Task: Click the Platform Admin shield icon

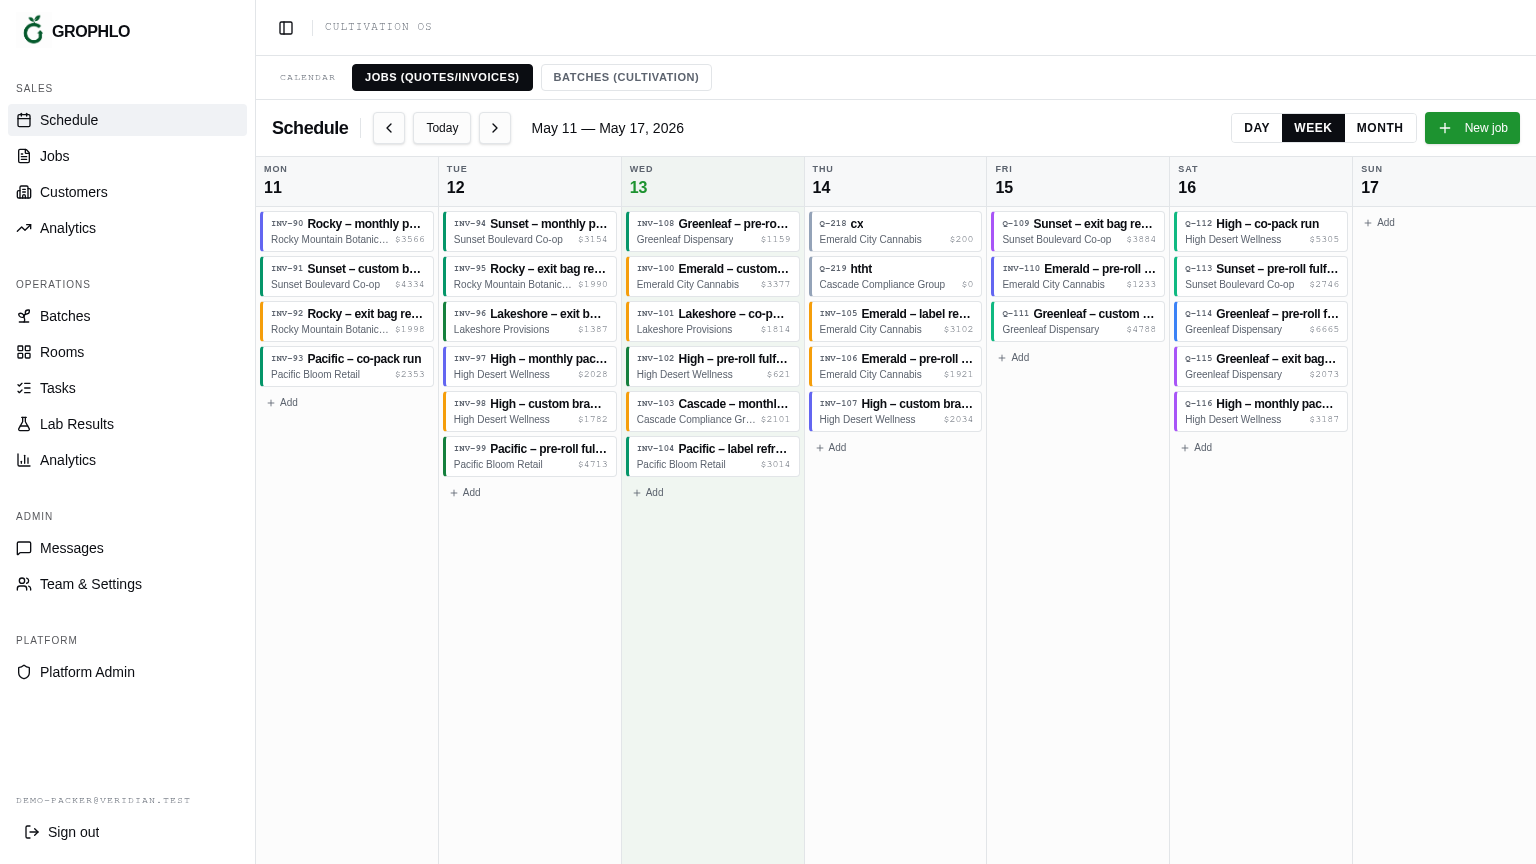Action: (x=24, y=672)
